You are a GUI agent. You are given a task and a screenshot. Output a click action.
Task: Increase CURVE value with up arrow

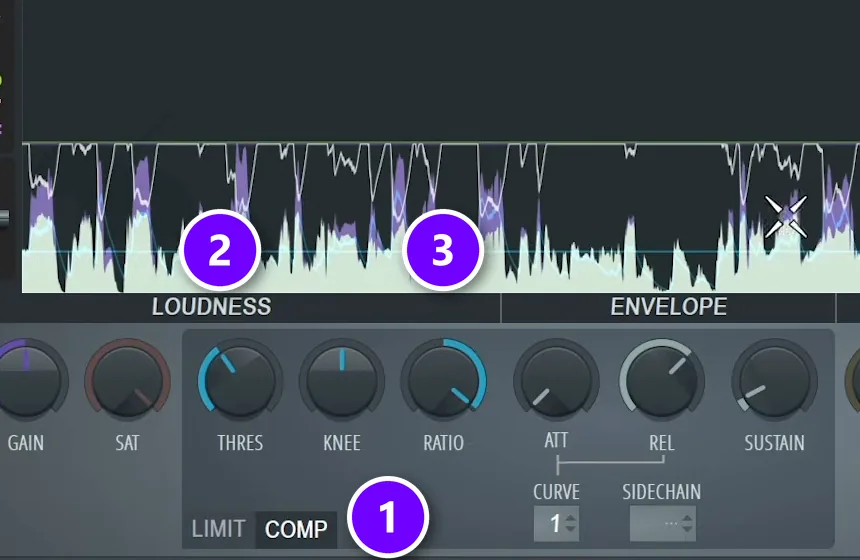pos(570,518)
